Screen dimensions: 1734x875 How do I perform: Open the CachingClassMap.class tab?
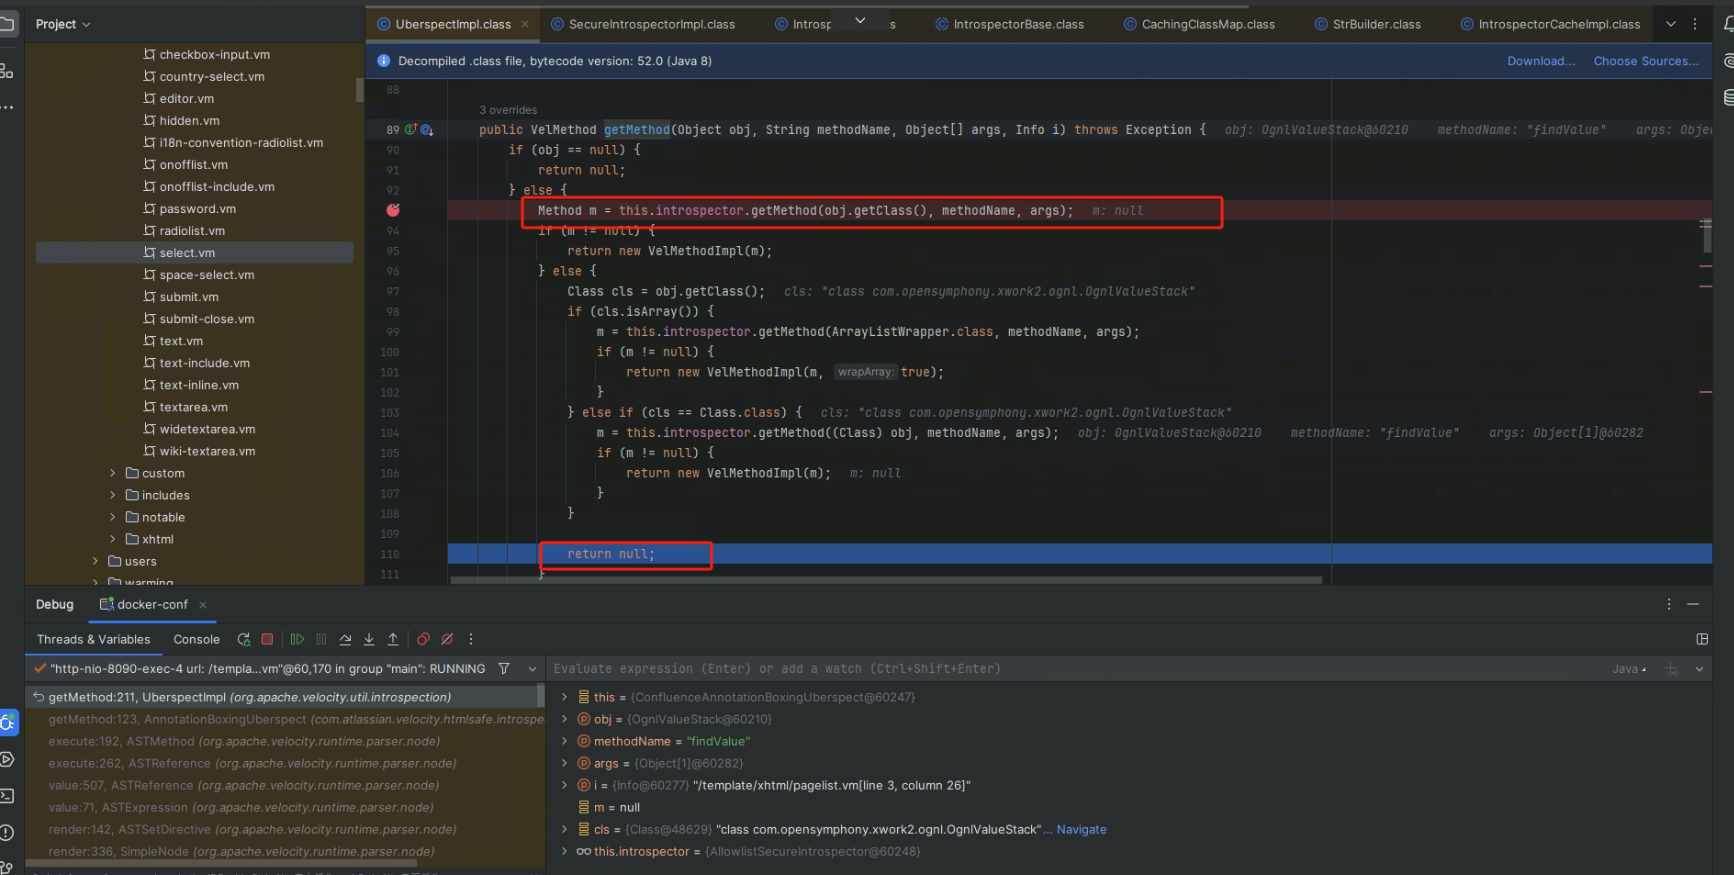[x=1199, y=24]
